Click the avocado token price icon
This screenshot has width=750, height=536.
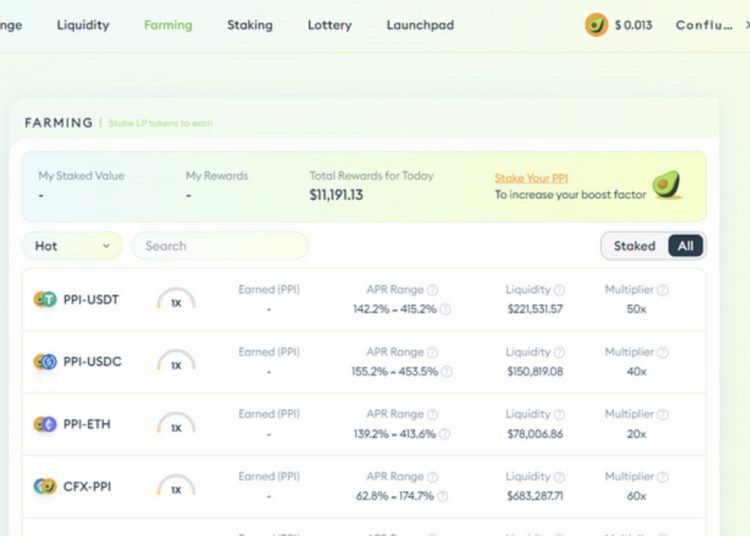click(x=596, y=25)
